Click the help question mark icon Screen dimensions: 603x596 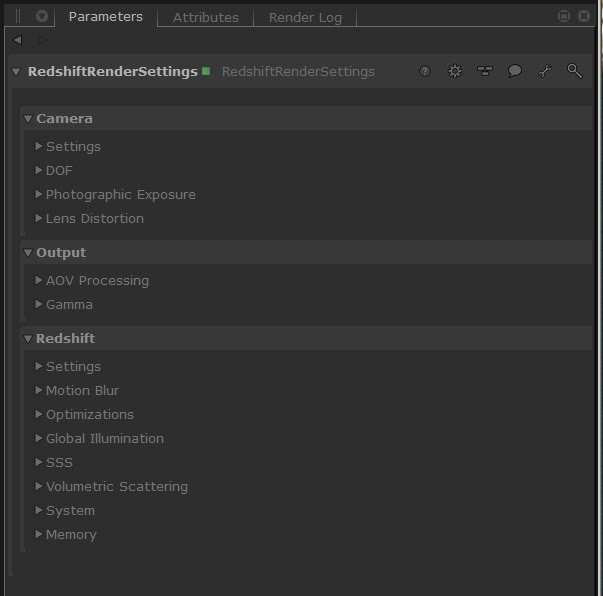[425, 72]
